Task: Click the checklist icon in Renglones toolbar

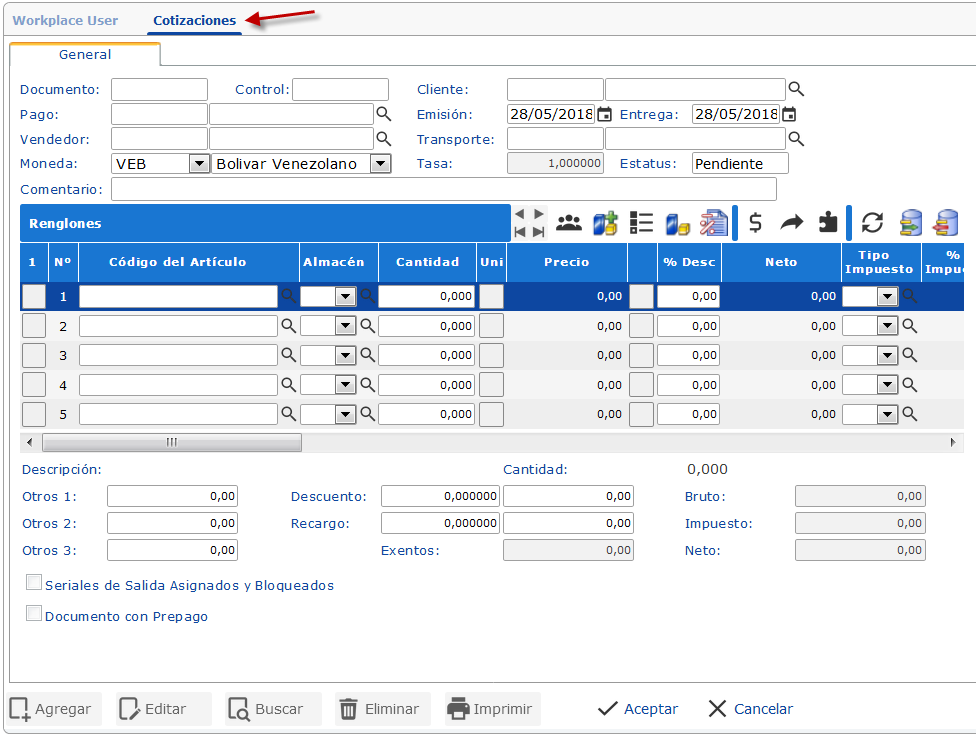Action: [x=641, y=223]
